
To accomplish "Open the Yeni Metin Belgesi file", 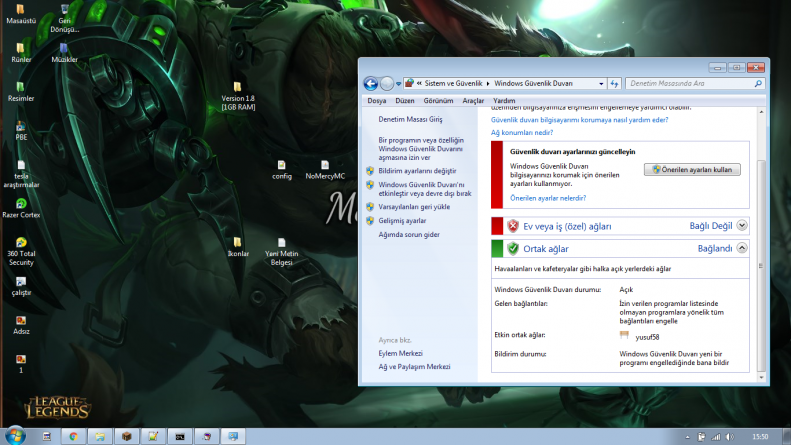I will point(281,252).
